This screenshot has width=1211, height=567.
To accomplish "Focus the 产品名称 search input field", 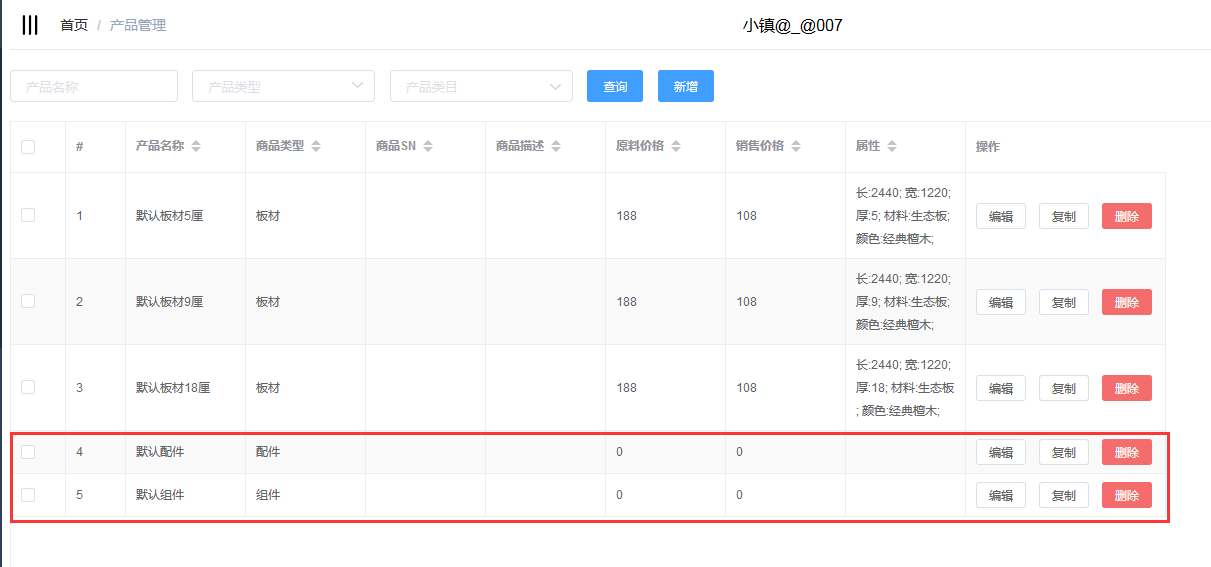I will click(x=94, y=86).
